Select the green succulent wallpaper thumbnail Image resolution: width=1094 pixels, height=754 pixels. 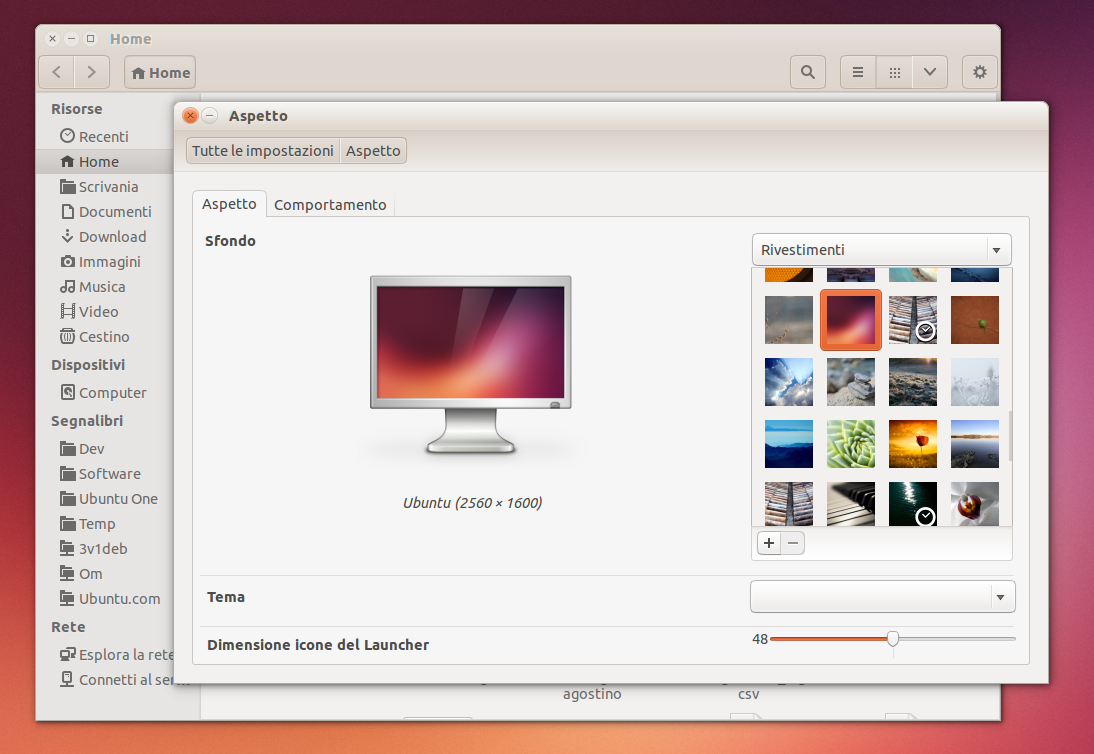(851, 444)
